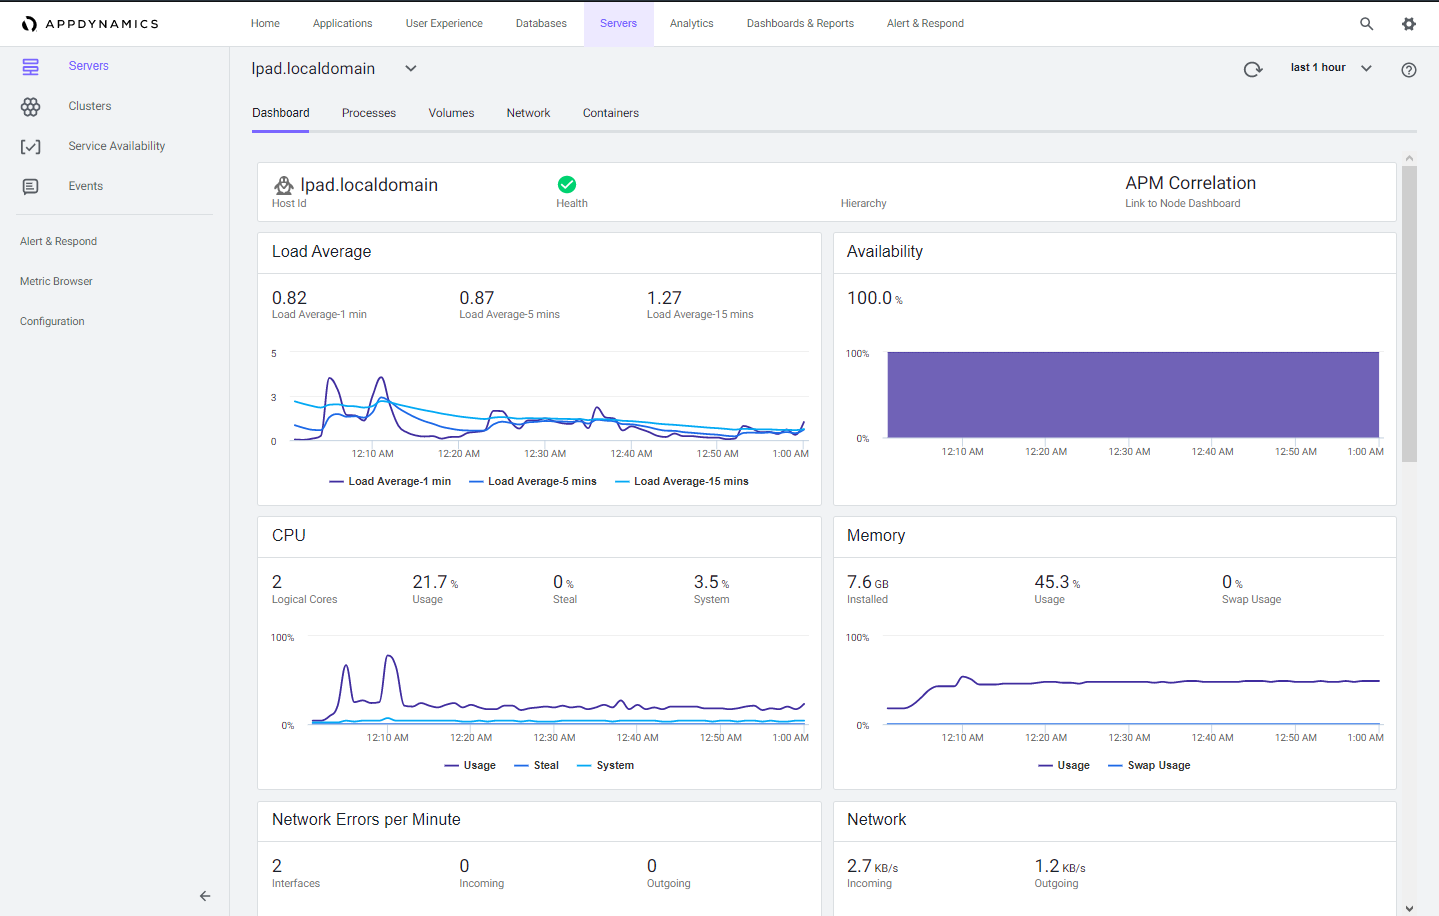Click the 3.5% CPU System value
Viewport: 1439px width, 916px height.
click(x=711, y=582)
